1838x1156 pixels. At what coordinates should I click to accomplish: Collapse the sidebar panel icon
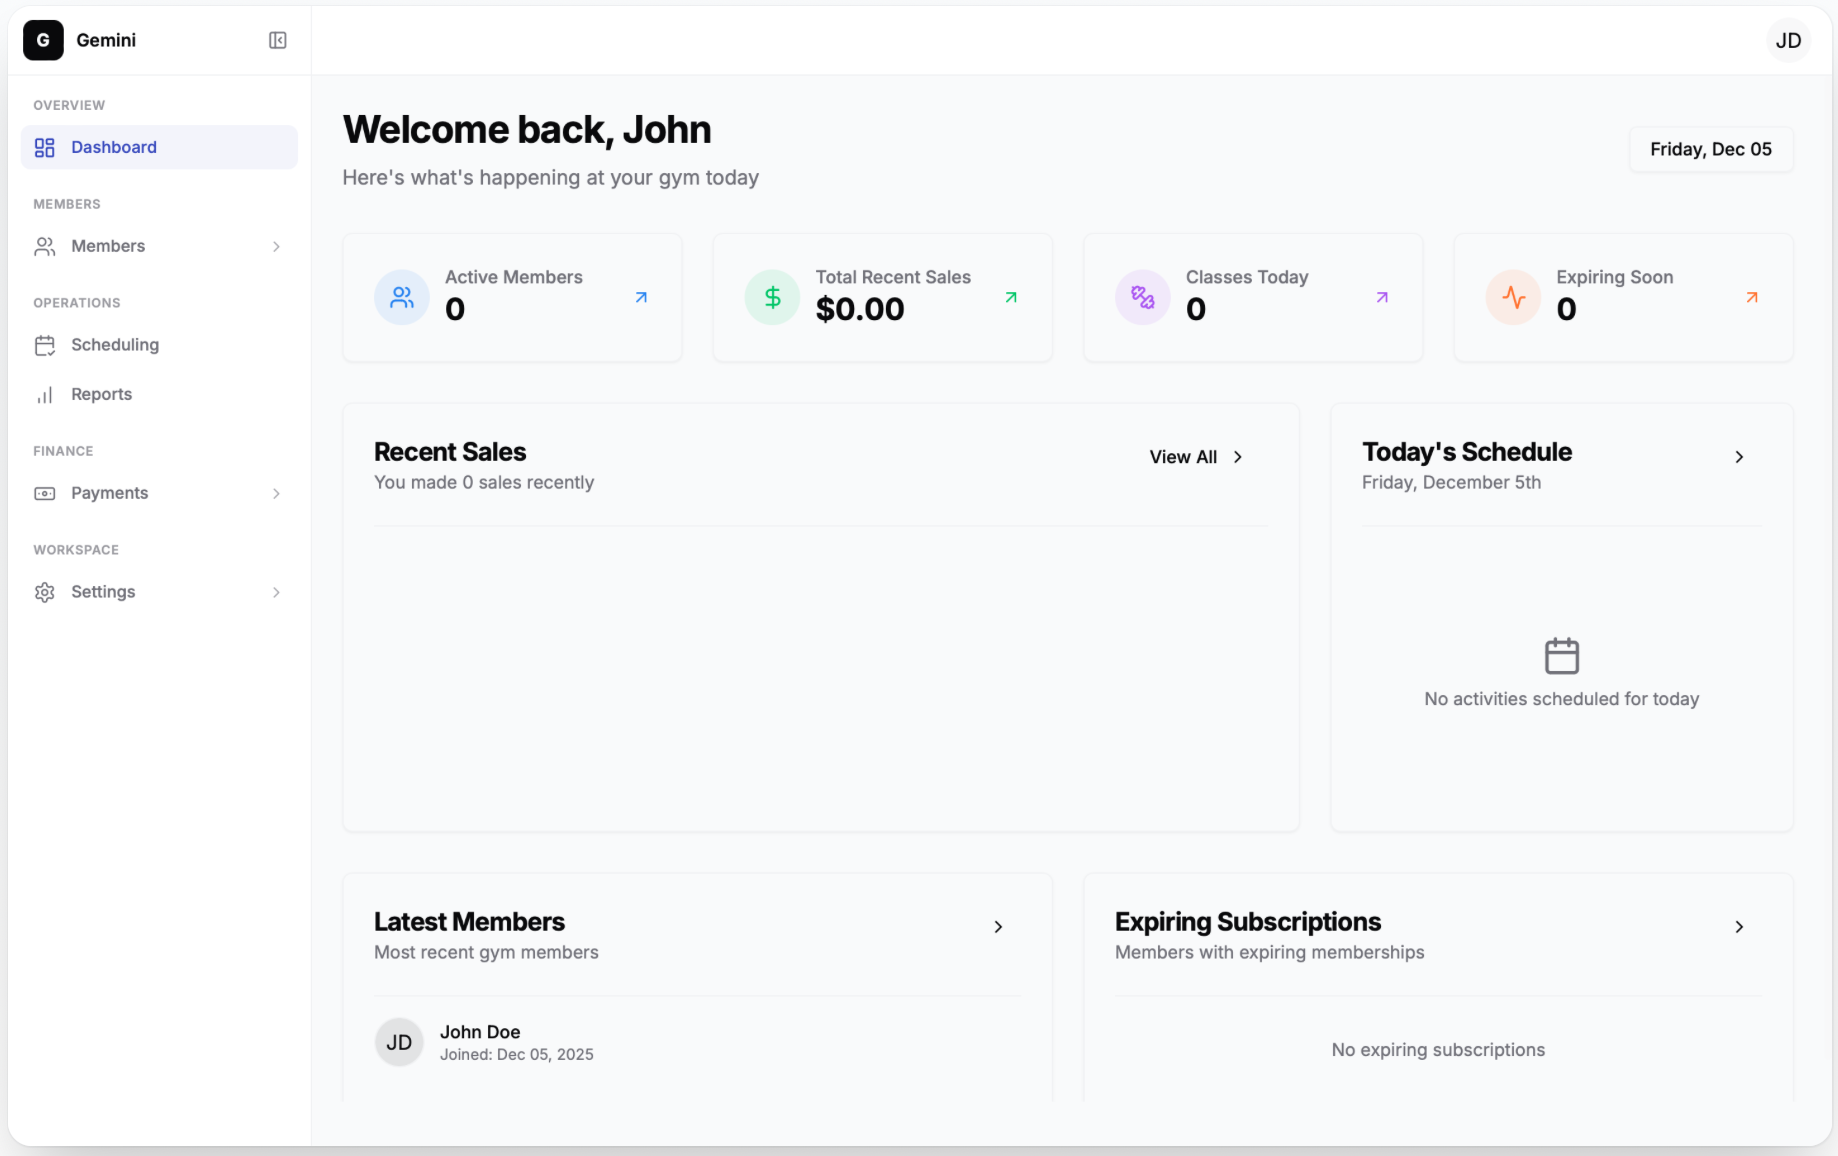coord(277,40)
